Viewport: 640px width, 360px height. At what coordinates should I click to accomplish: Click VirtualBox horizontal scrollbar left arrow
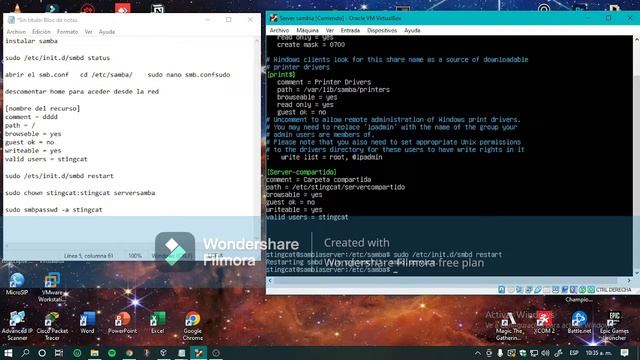coord(270,281)
